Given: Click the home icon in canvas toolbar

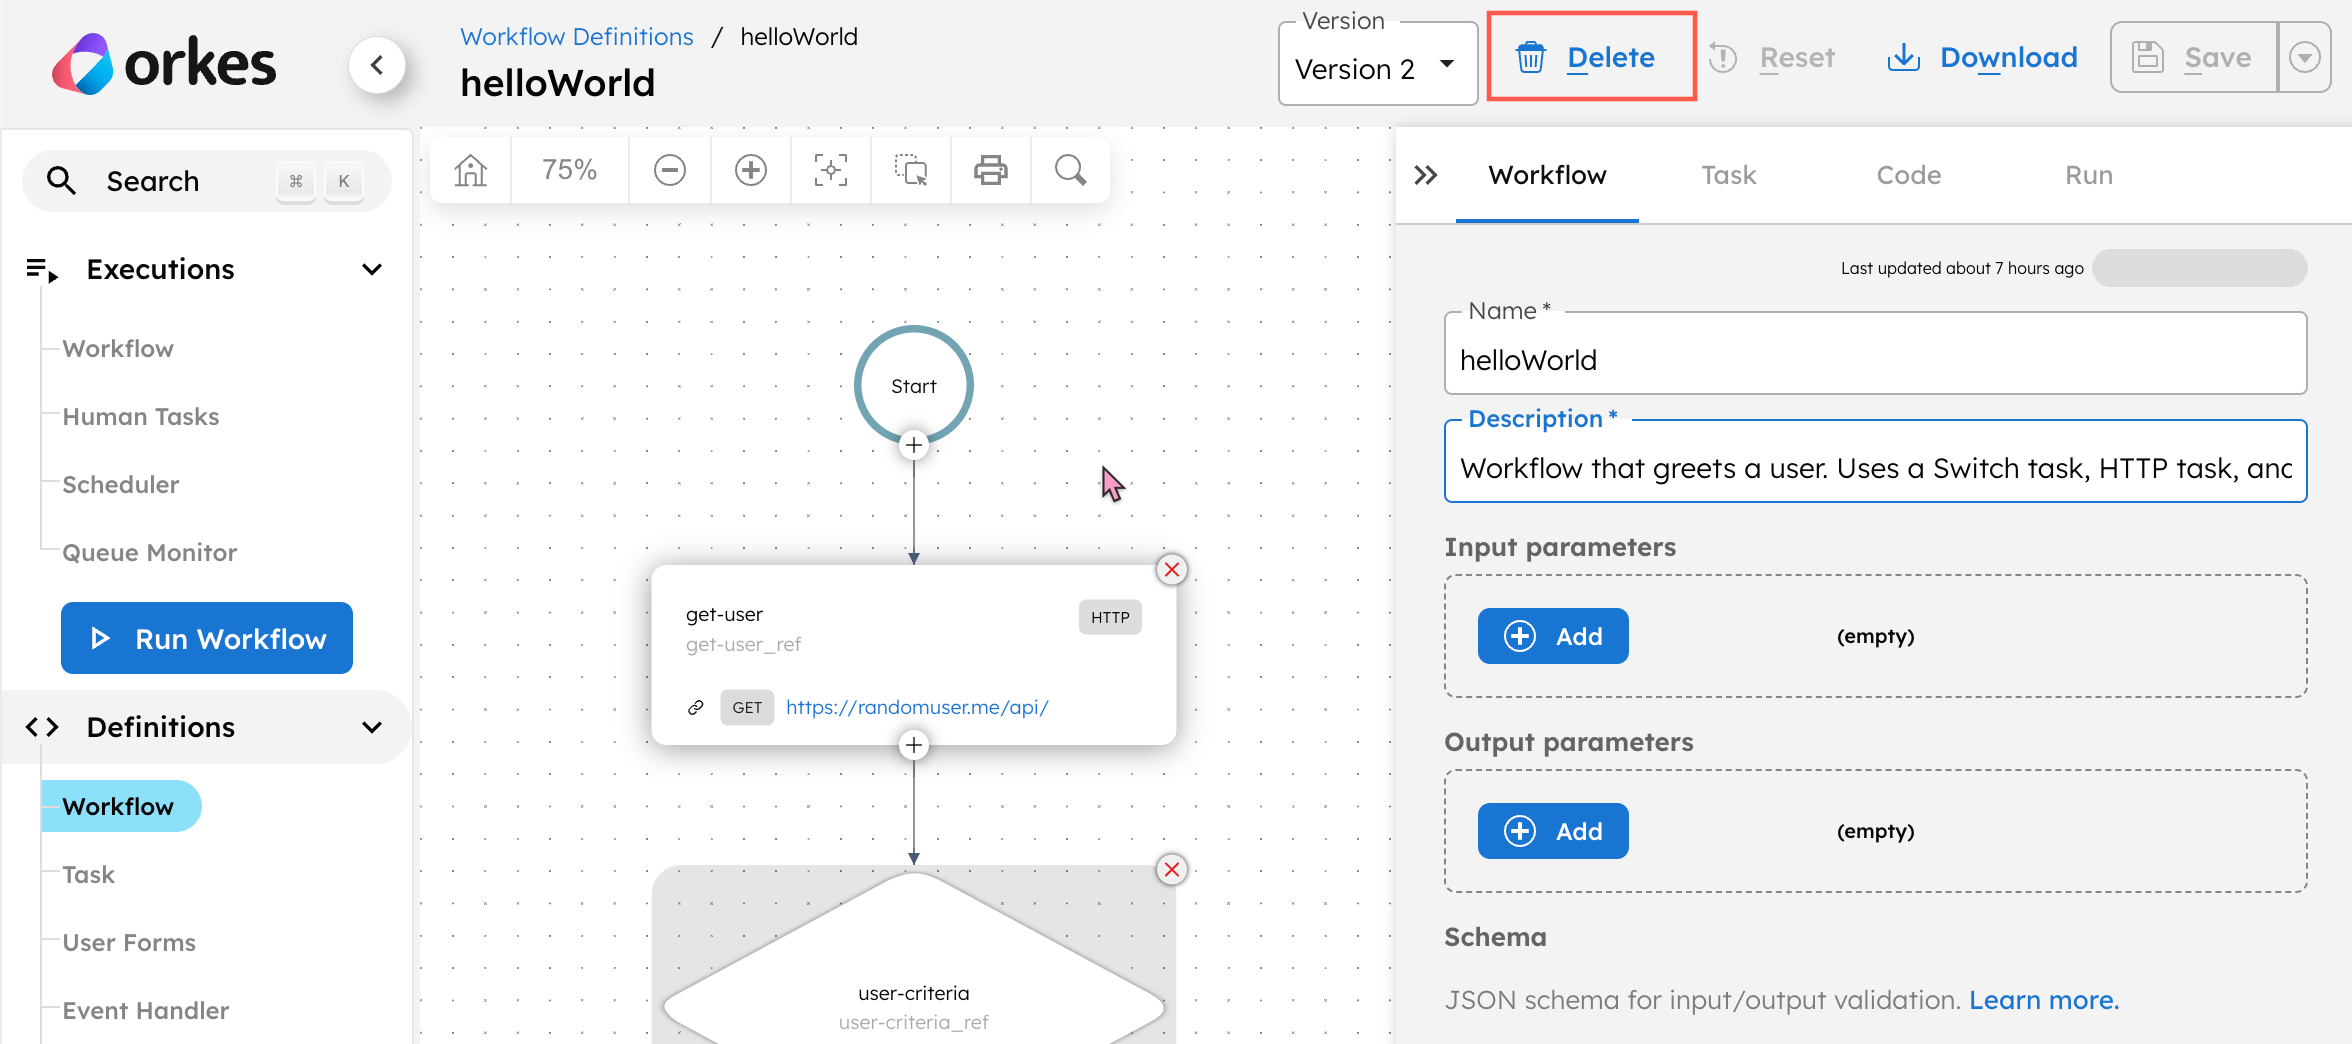Looking at the screenshot, I should [470, 170].
